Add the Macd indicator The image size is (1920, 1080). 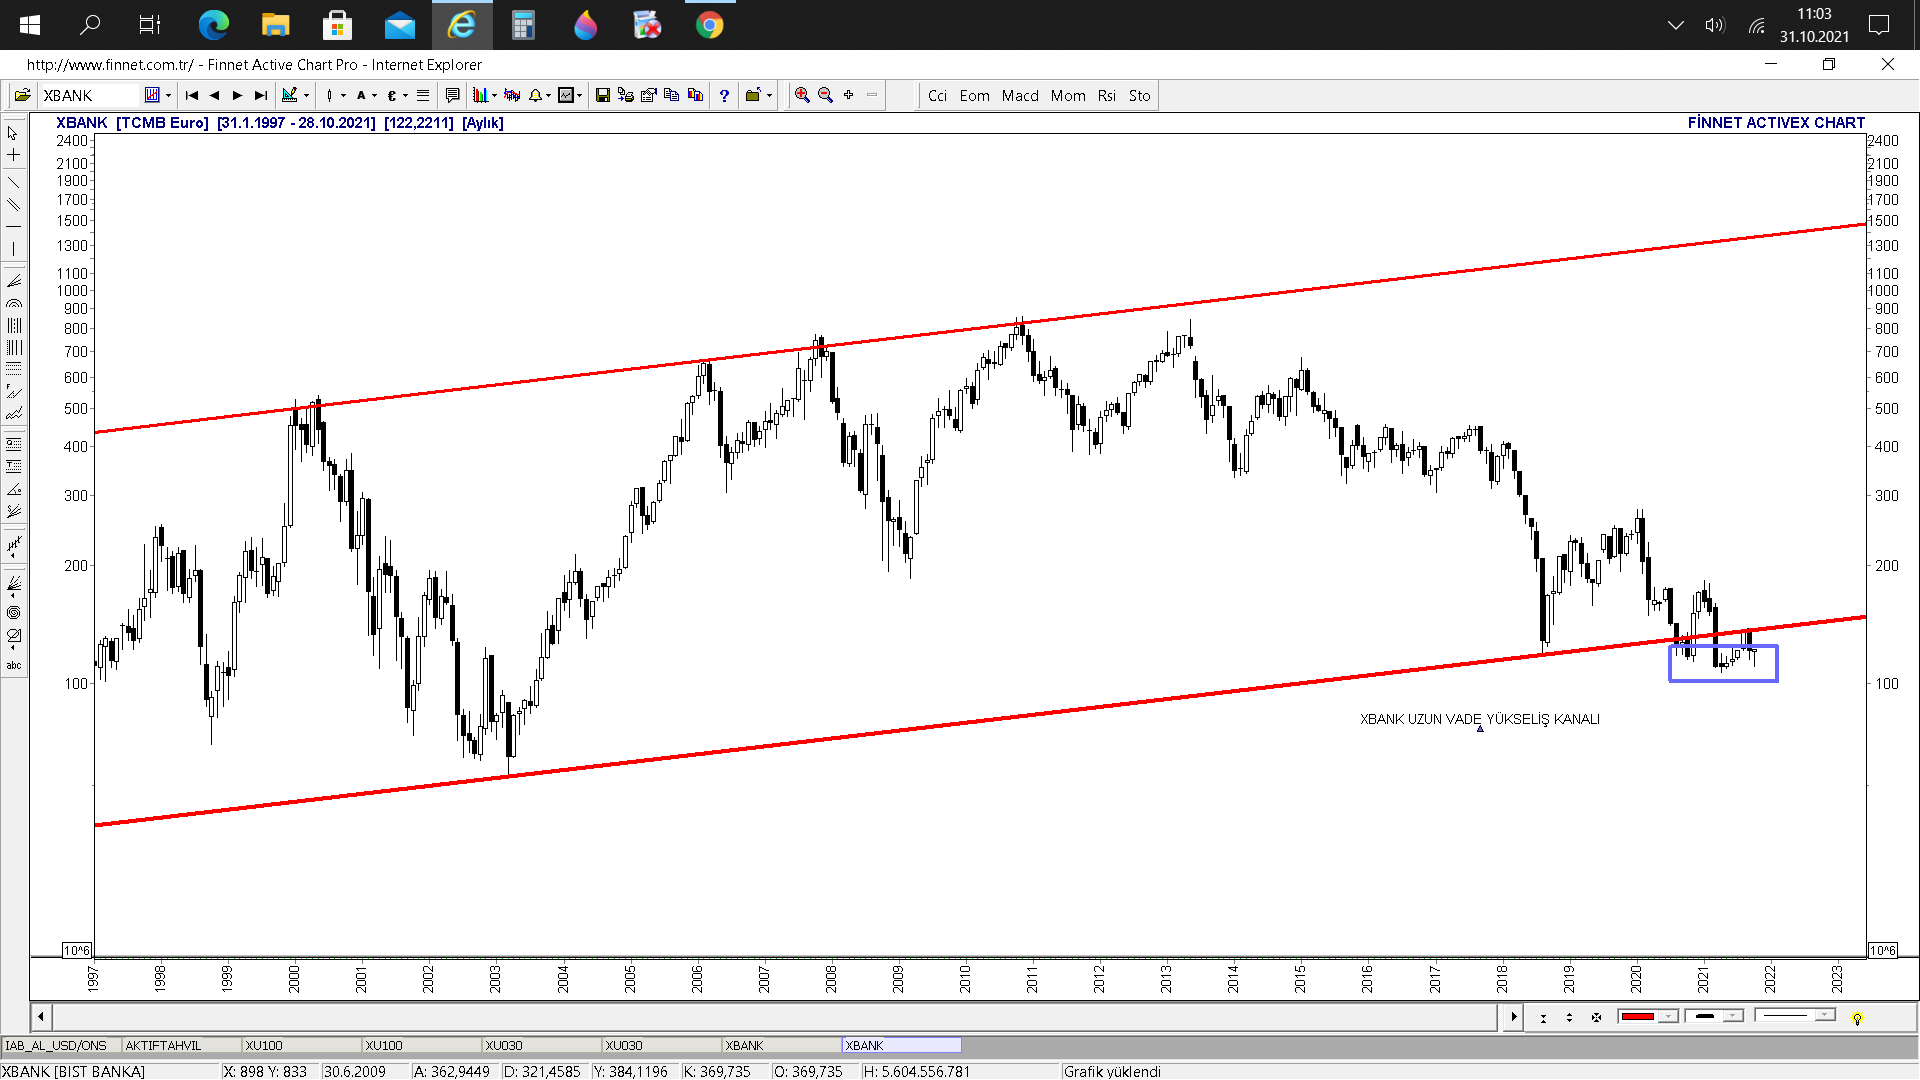[x=1020, y=96]
